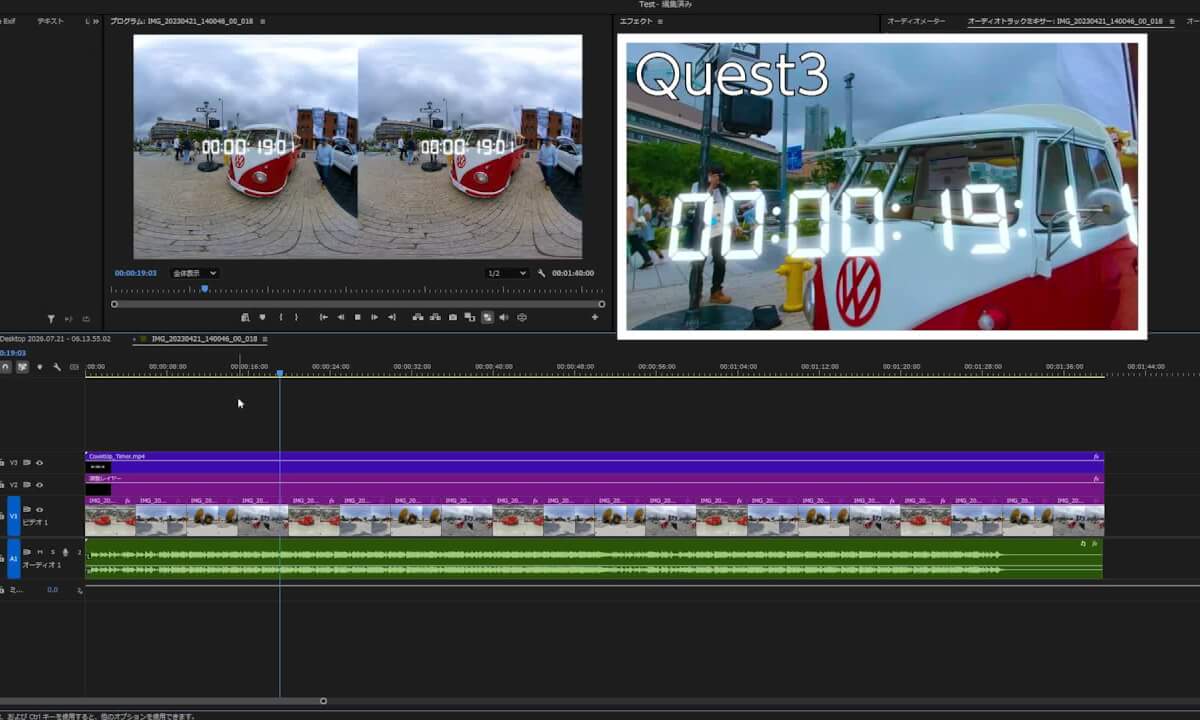
Task: Toggle V3 track output eye icon
Action: click(x=40, y=463)
